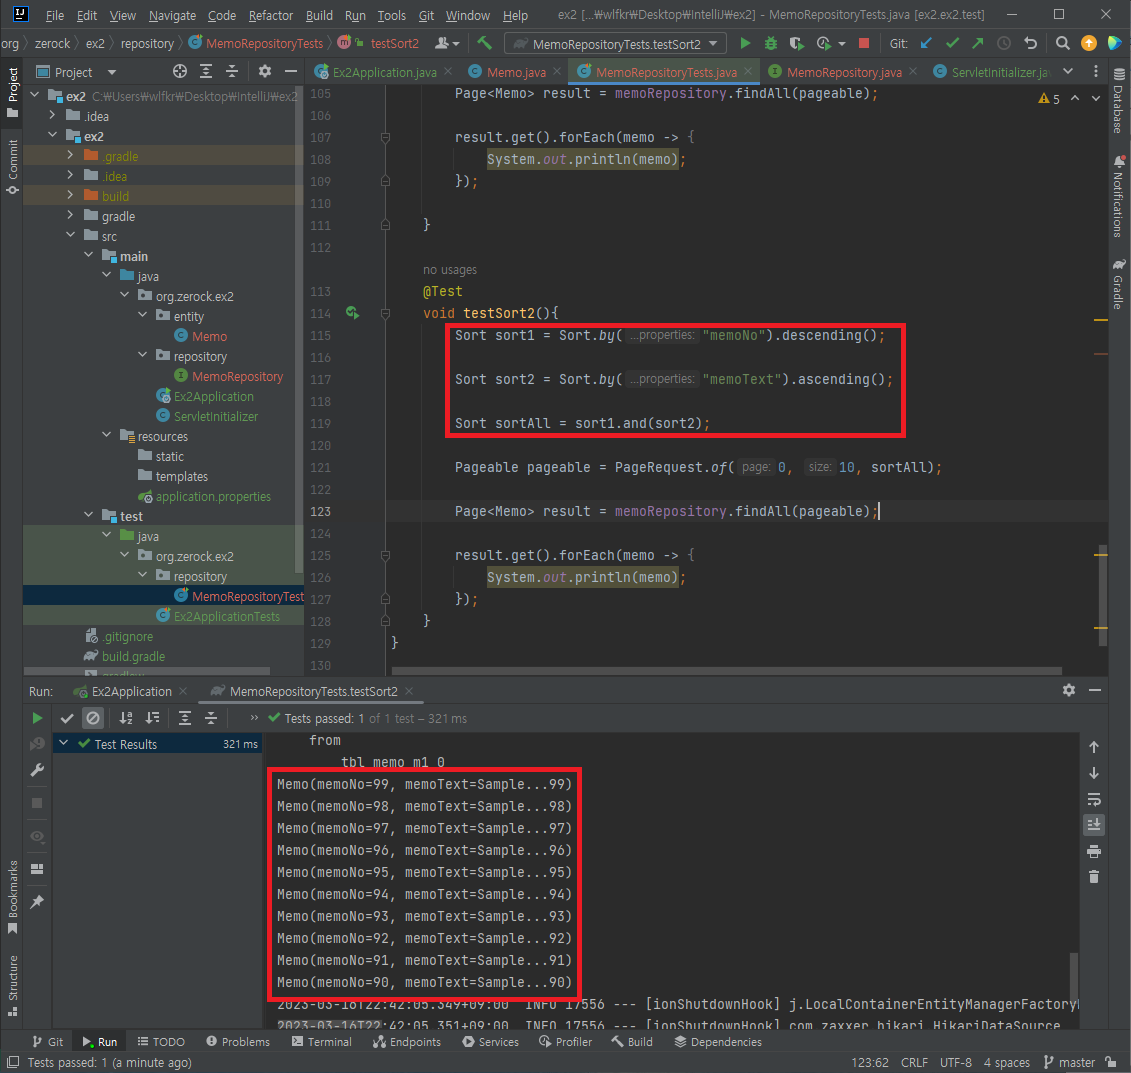Pin tab icon in Run panel
This screenshot has height=1073, width=1131.
[37, 902]
